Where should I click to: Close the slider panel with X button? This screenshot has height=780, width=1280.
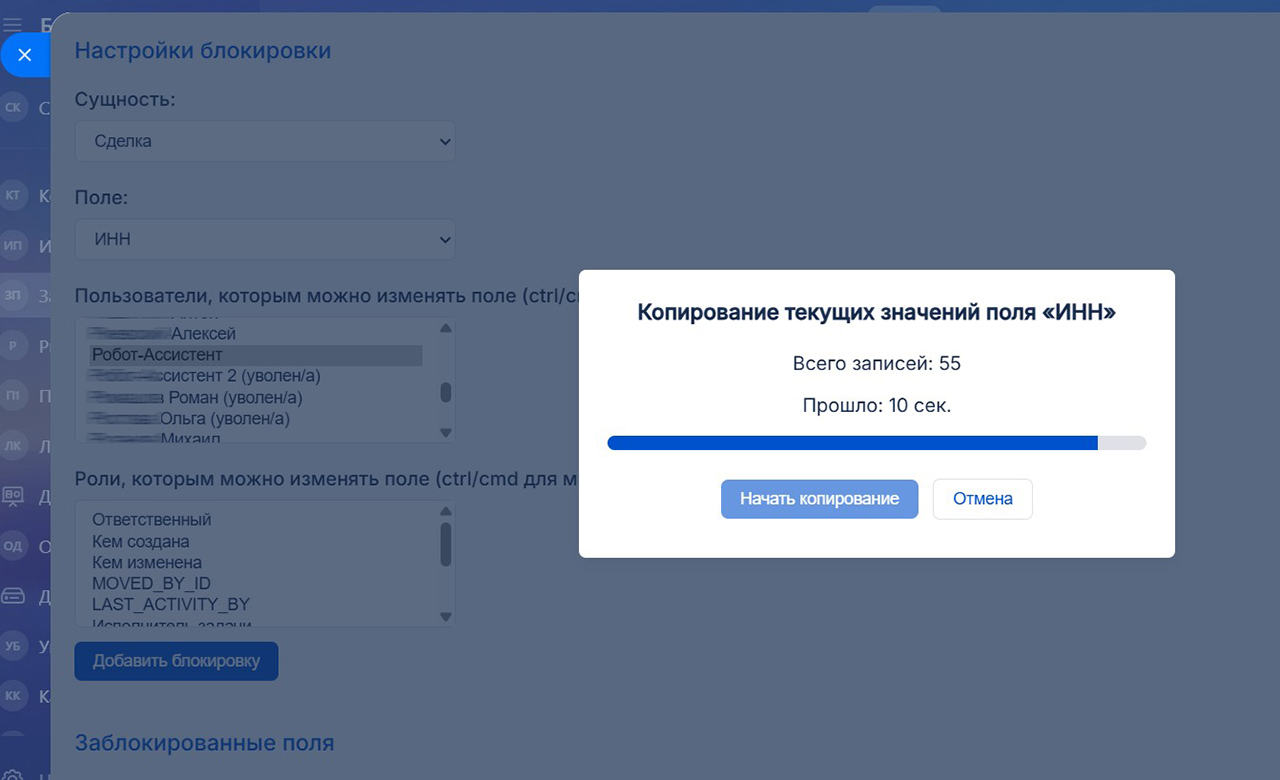click(25, 55)
